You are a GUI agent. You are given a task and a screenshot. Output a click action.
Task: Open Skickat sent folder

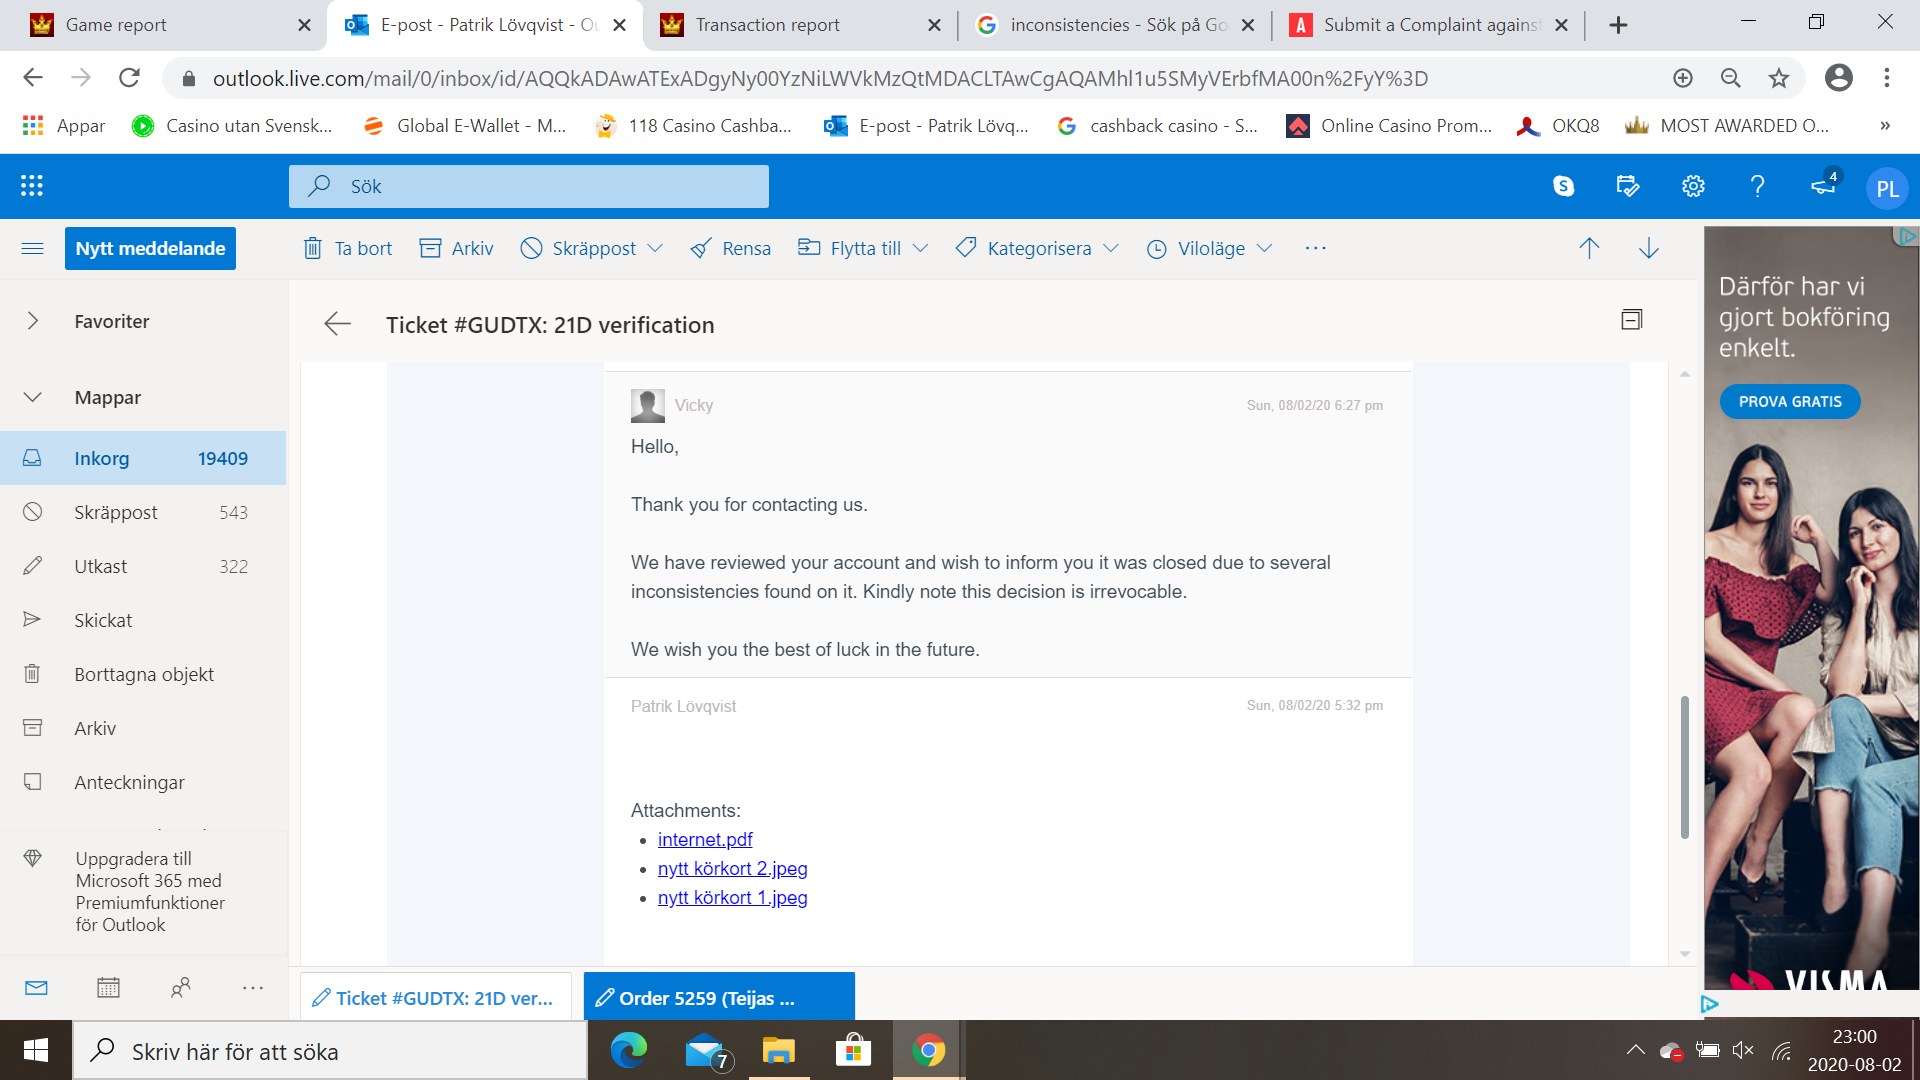[143, 620]
